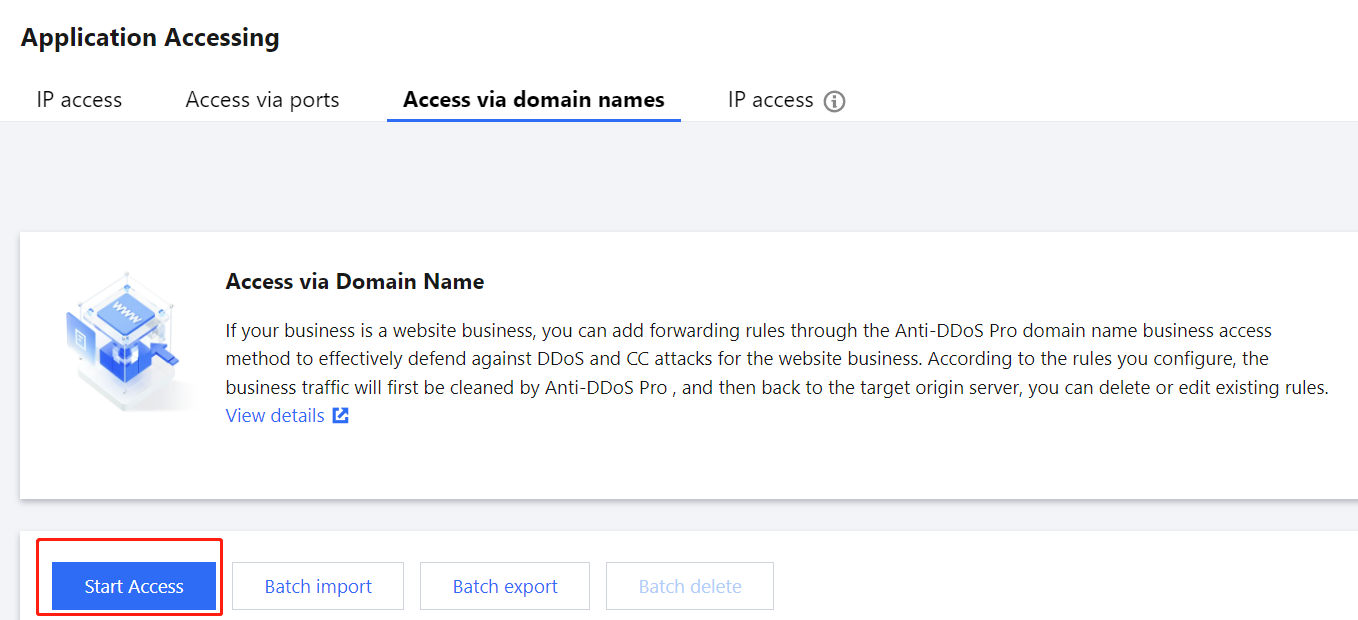Open the View details link
1358x620 pixels.
[275, 416]
